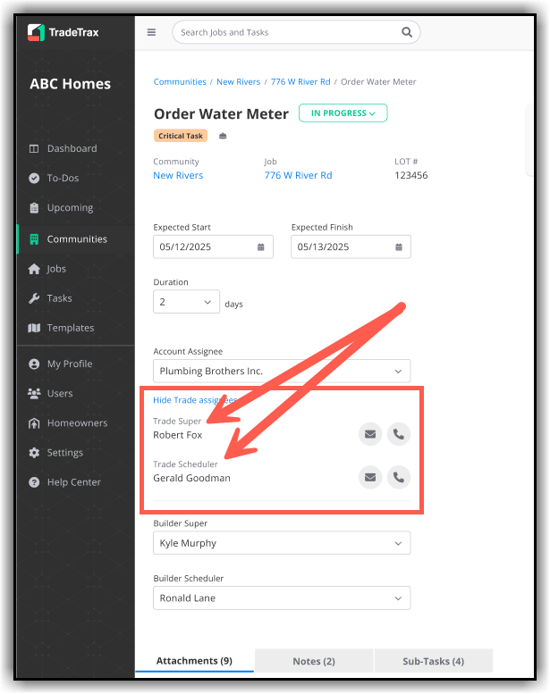Click LOT number 123456
Screen dimensions: 550x694
click(x=411, y=176)
